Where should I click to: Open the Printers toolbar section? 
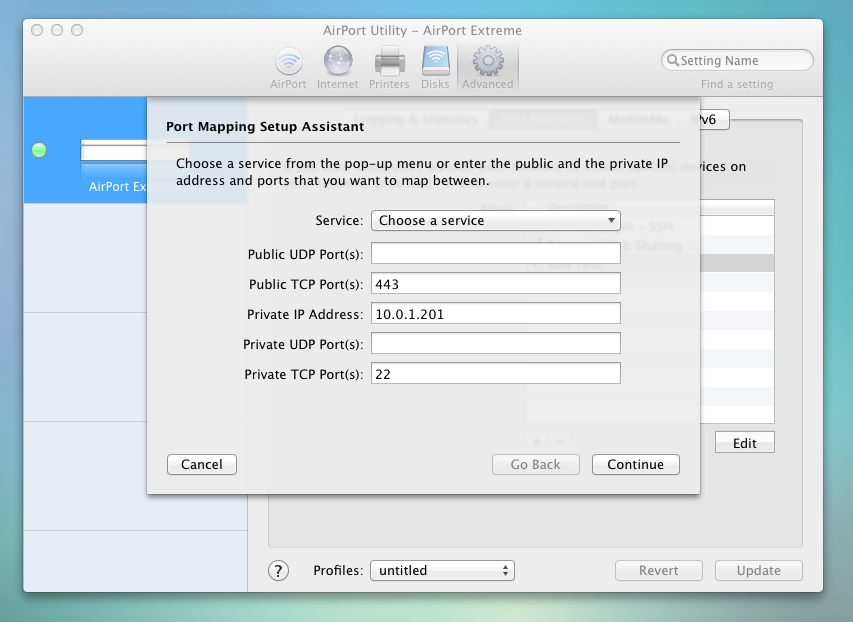tap(389, 68)
